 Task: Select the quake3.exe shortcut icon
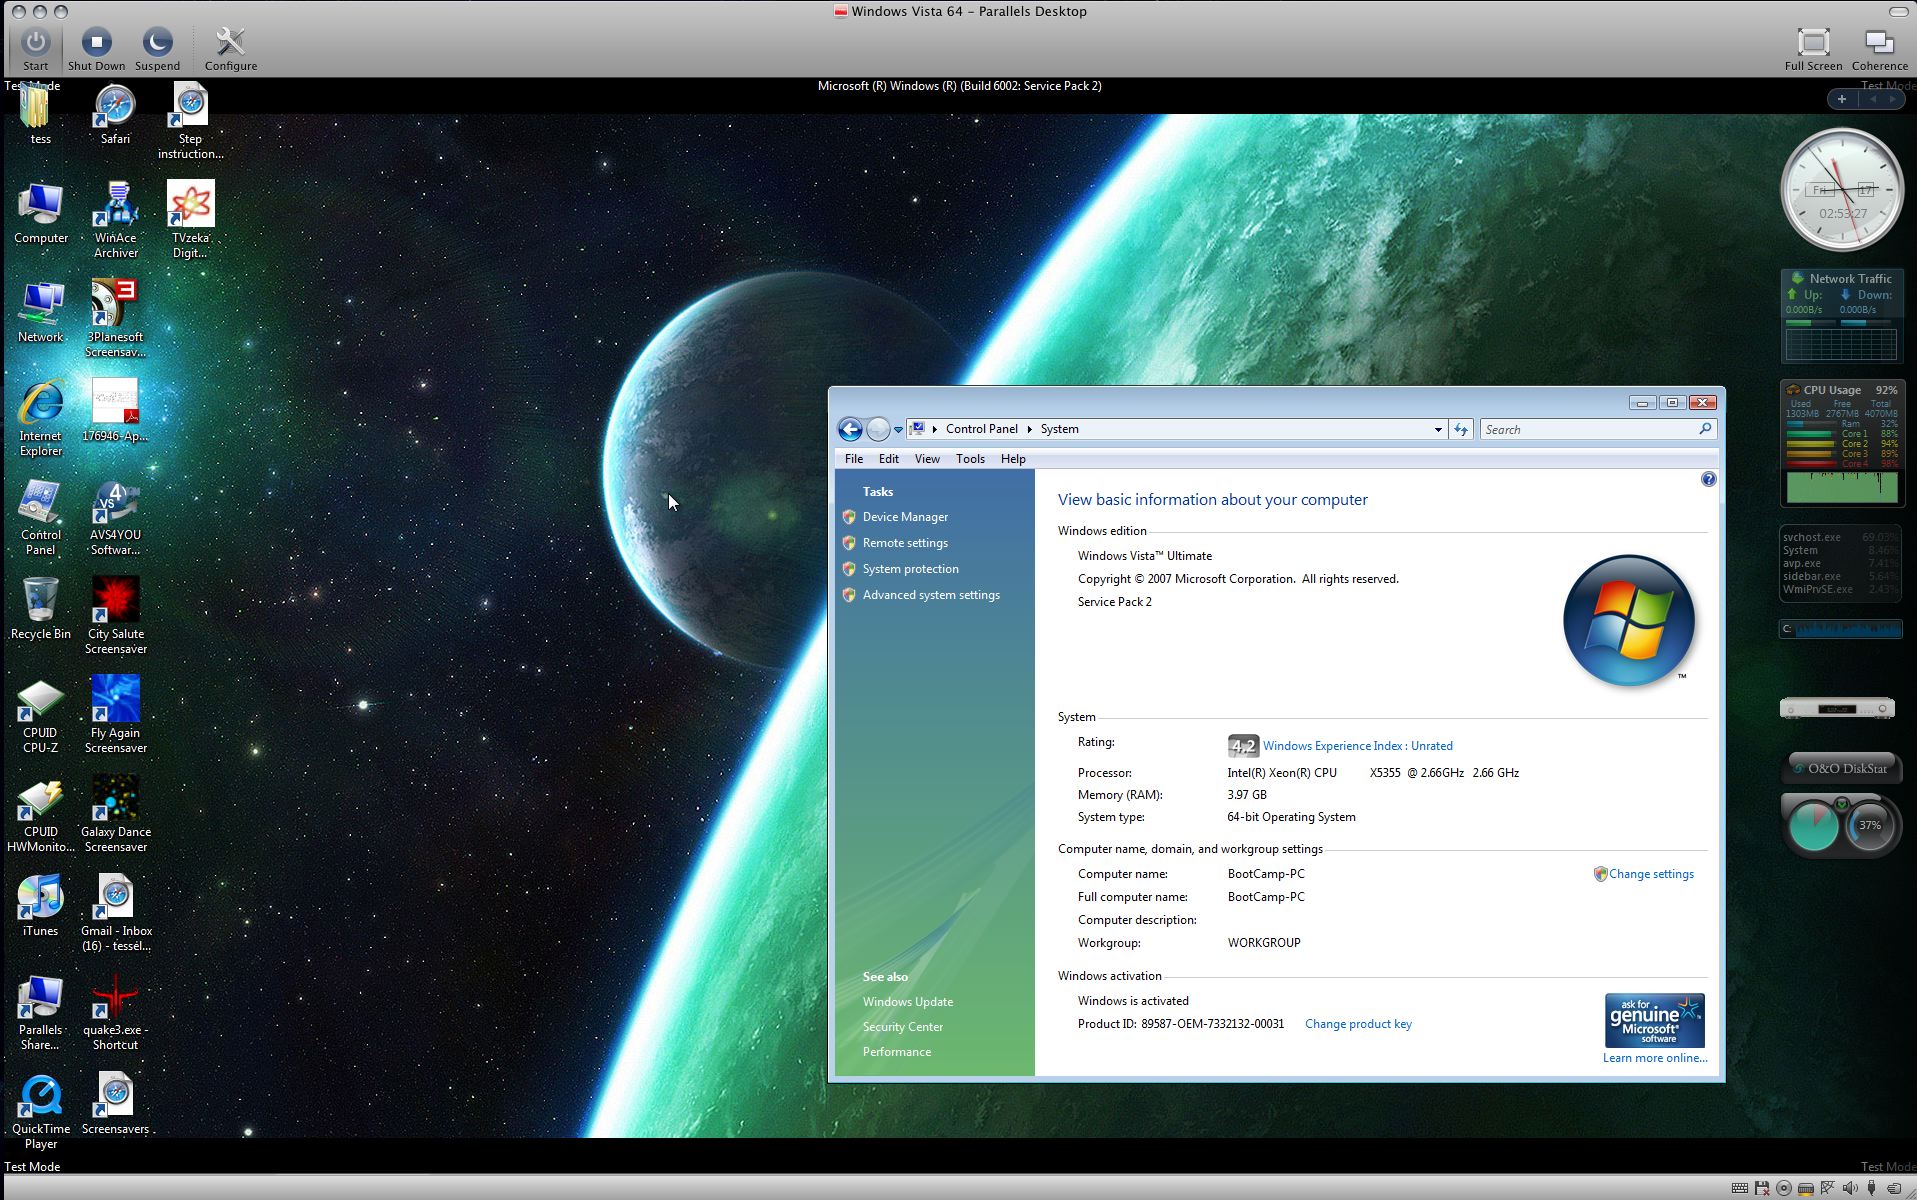115,1012
